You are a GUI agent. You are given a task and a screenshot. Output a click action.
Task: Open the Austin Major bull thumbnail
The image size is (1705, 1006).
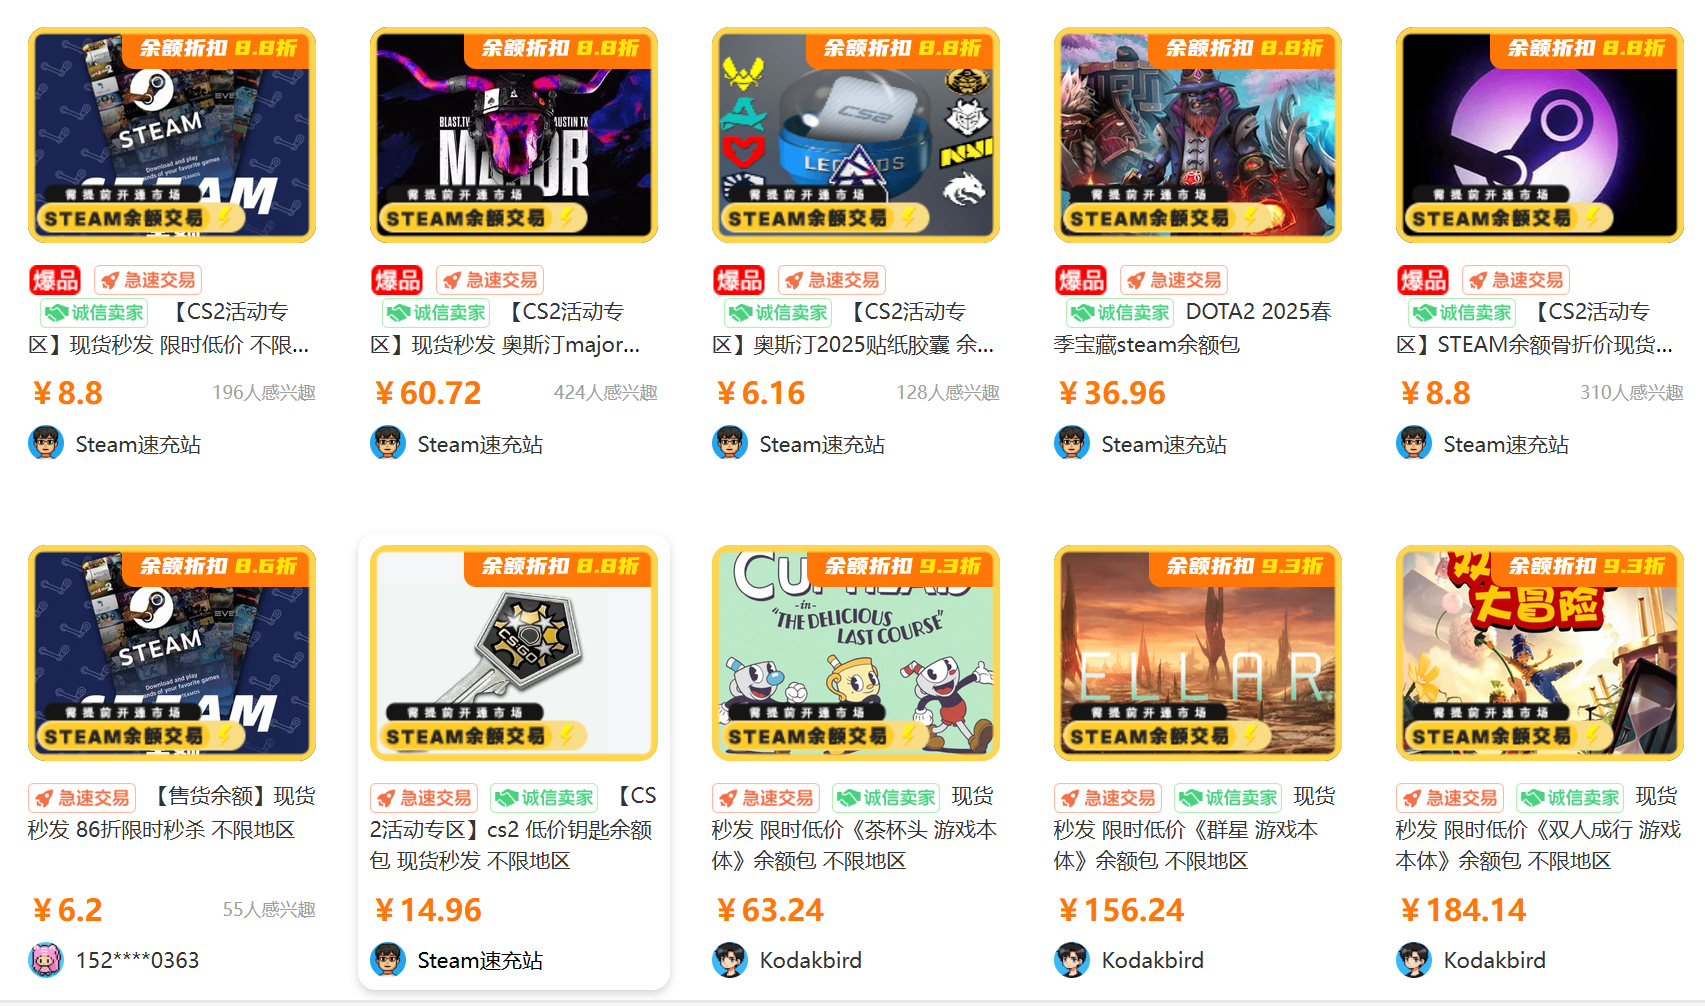pyautogui.click(x=514, y=135)
